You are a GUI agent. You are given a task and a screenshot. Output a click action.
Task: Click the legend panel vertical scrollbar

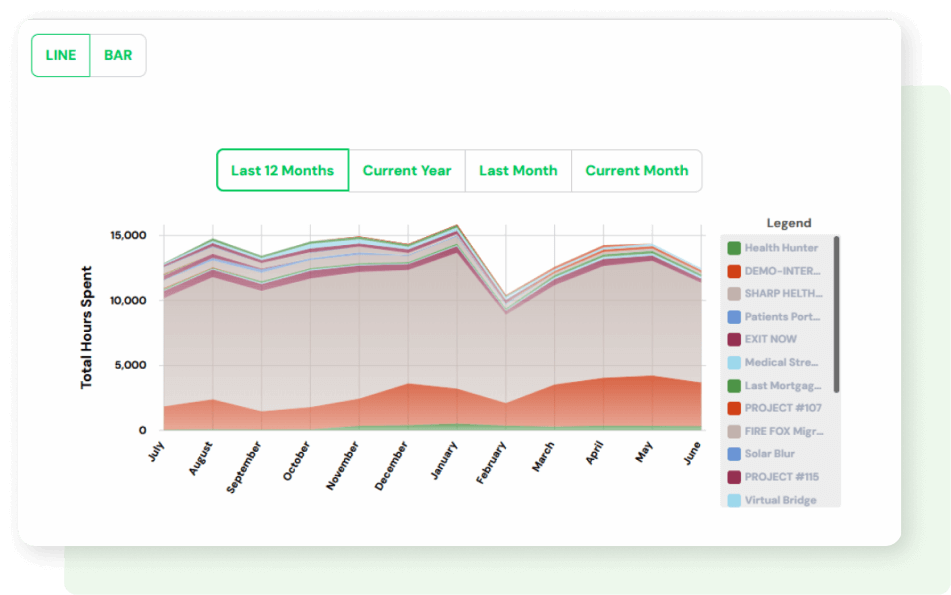tap(837, 315)
